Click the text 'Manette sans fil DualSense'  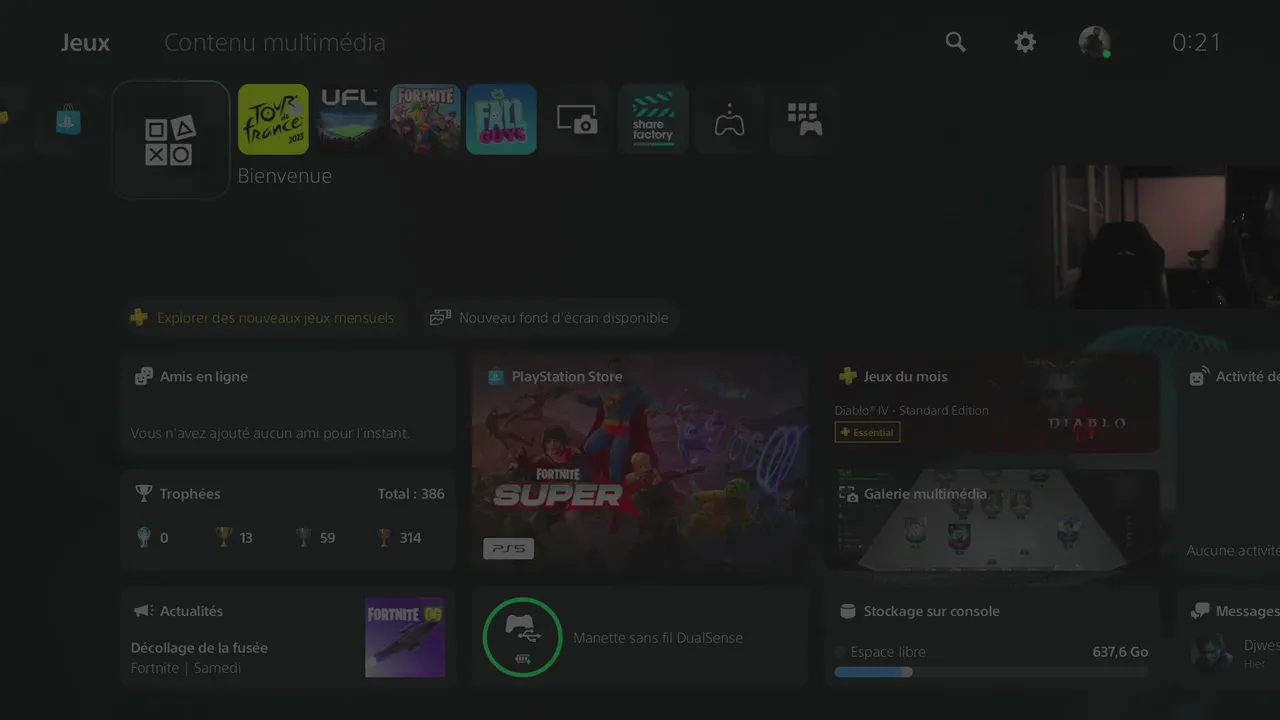pos(658,638)
